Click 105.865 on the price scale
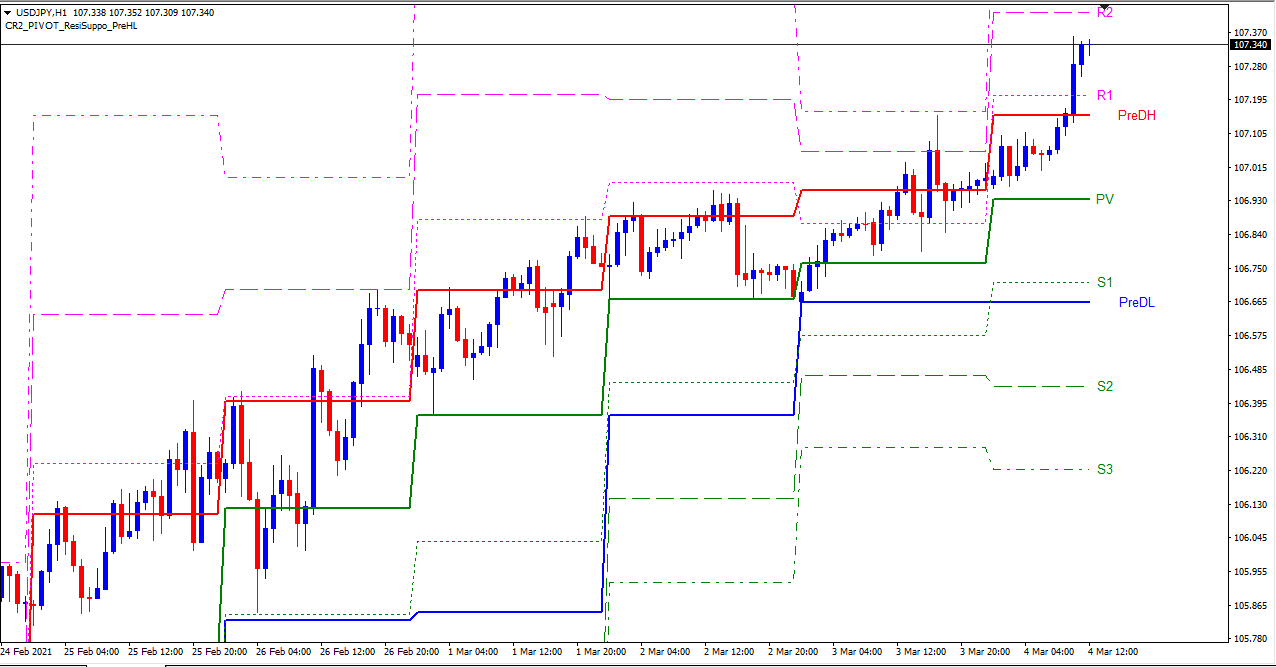The width and height of the screenshot is (1276, 667). coord(1251,605)
